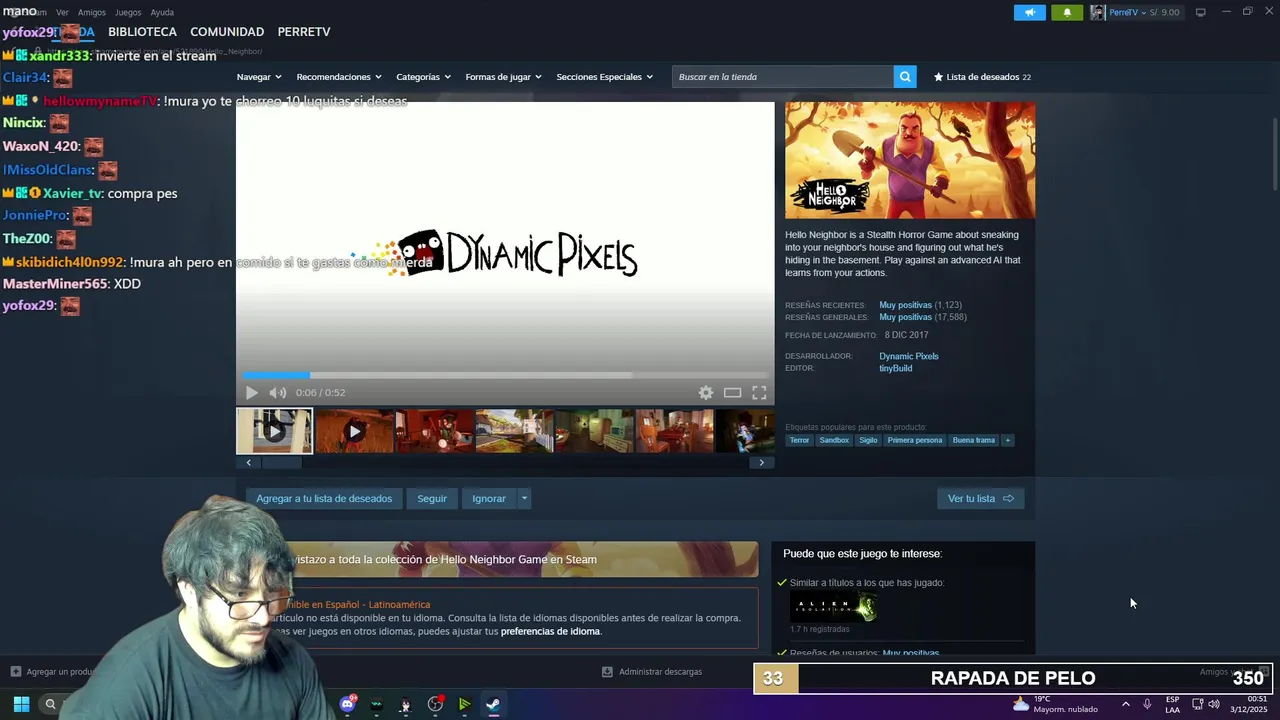Switch to the PERRETV profile tab
Viewport: 1280px width, 720px height.
point(304,32)
